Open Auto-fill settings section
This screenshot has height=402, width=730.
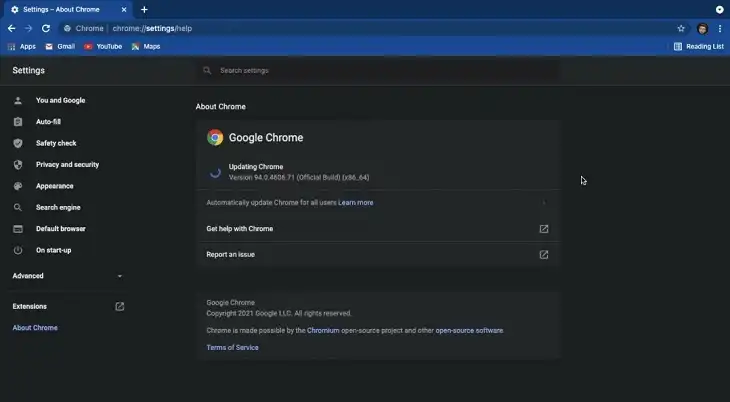(x=48, y=122)
